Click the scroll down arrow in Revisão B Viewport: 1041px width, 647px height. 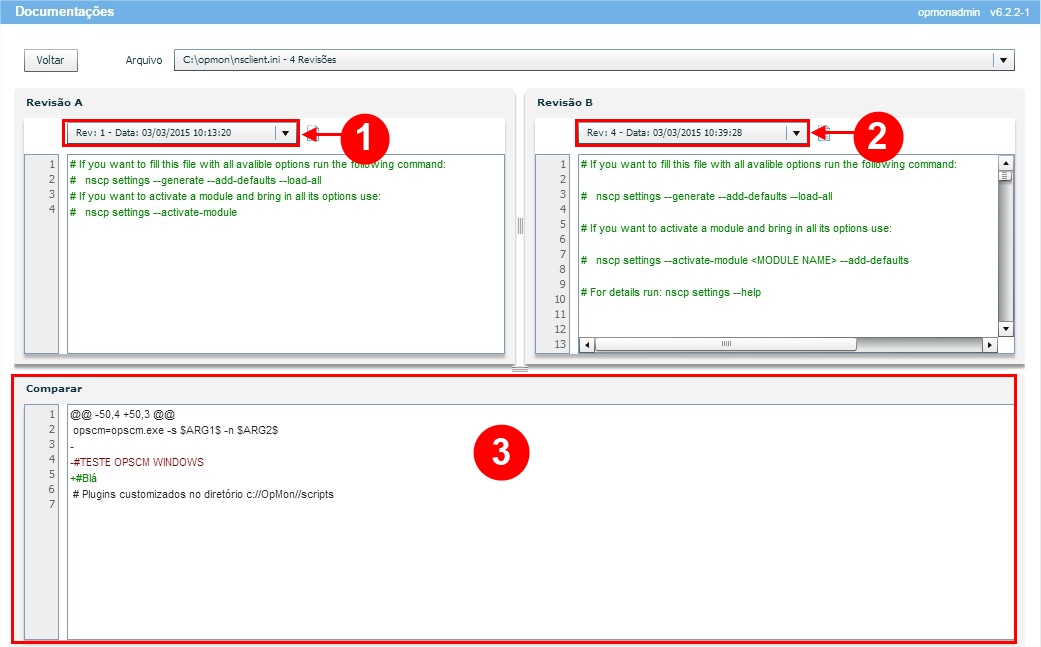pyautogui.click(x=1006, y=329)
